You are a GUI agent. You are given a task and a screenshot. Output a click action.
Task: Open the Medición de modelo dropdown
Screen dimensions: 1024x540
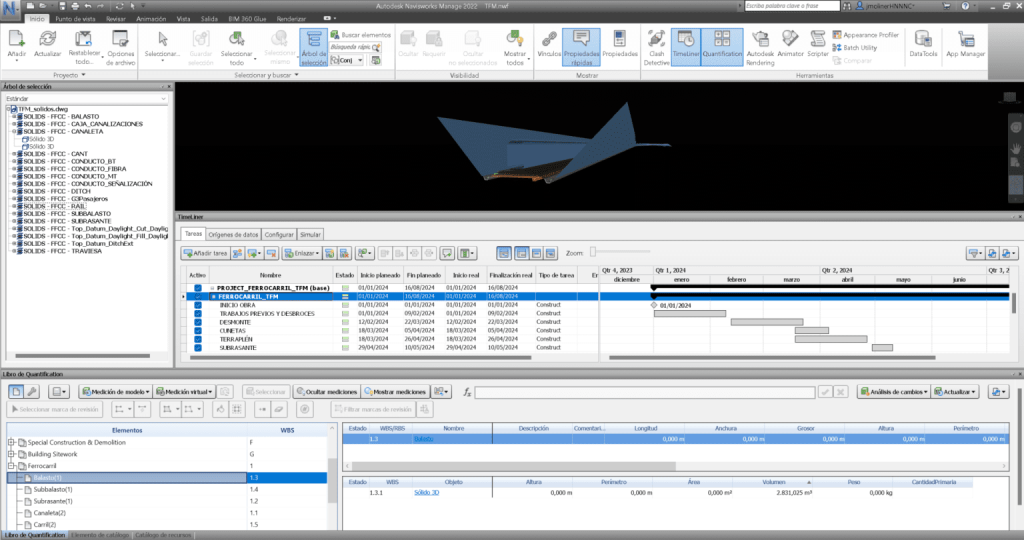tap(116, 391)
